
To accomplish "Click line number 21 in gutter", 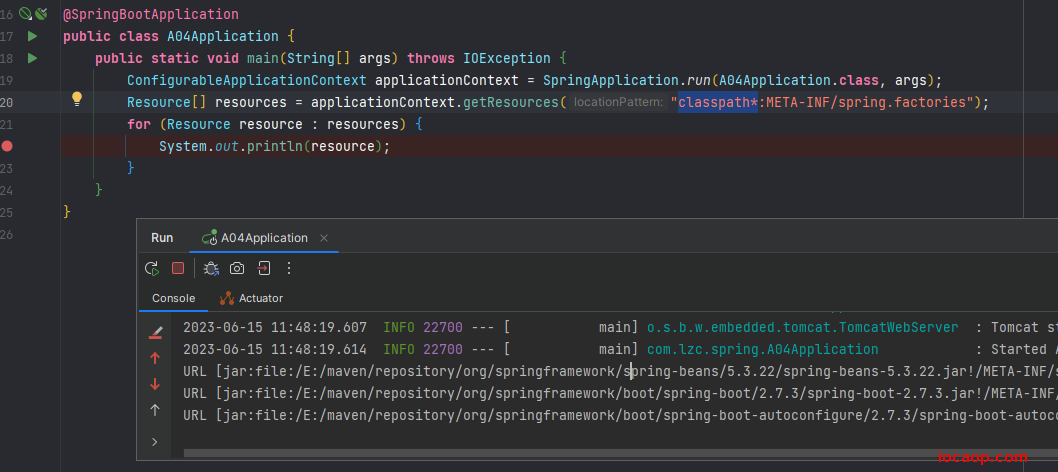I will [6, 125].
